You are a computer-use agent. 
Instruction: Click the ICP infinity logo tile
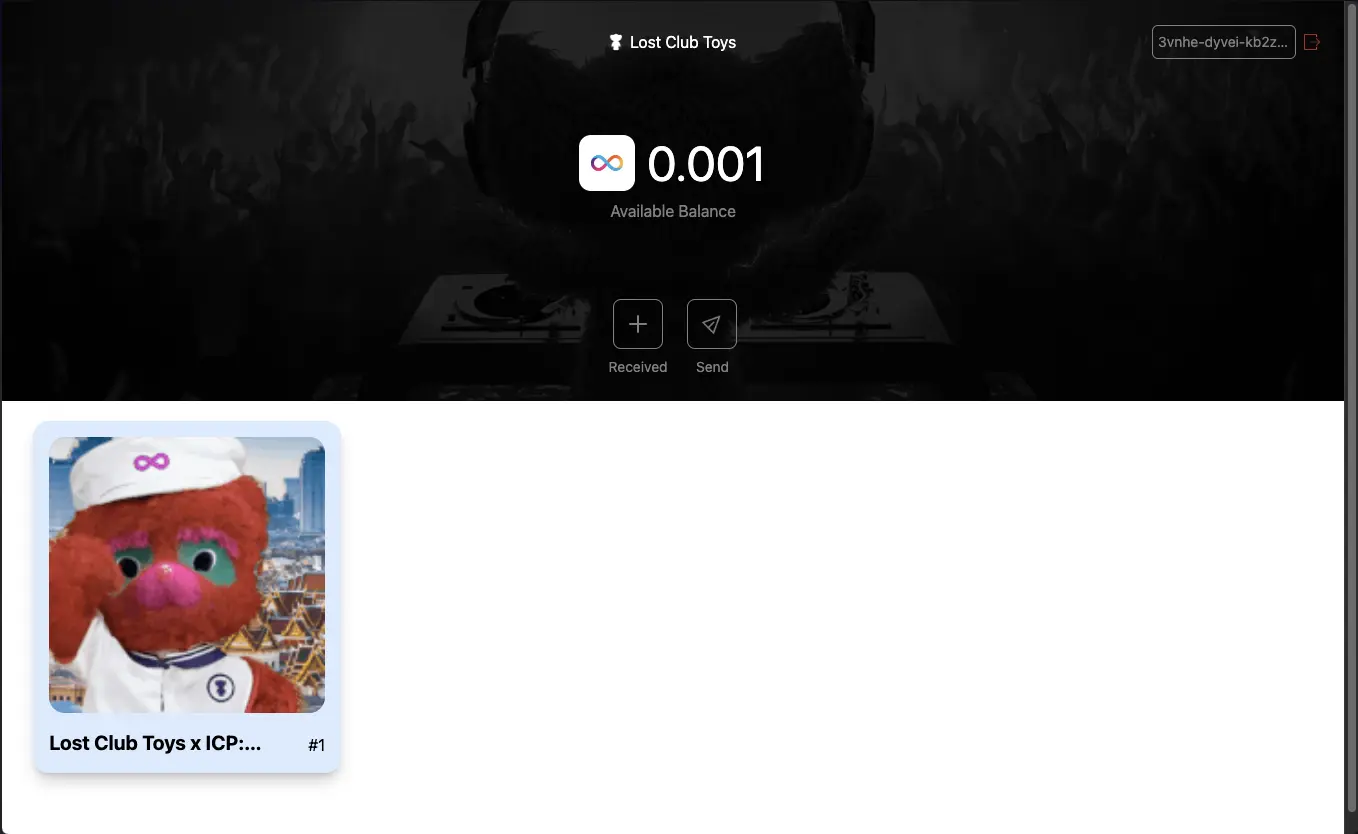click(x=607, y=163)
